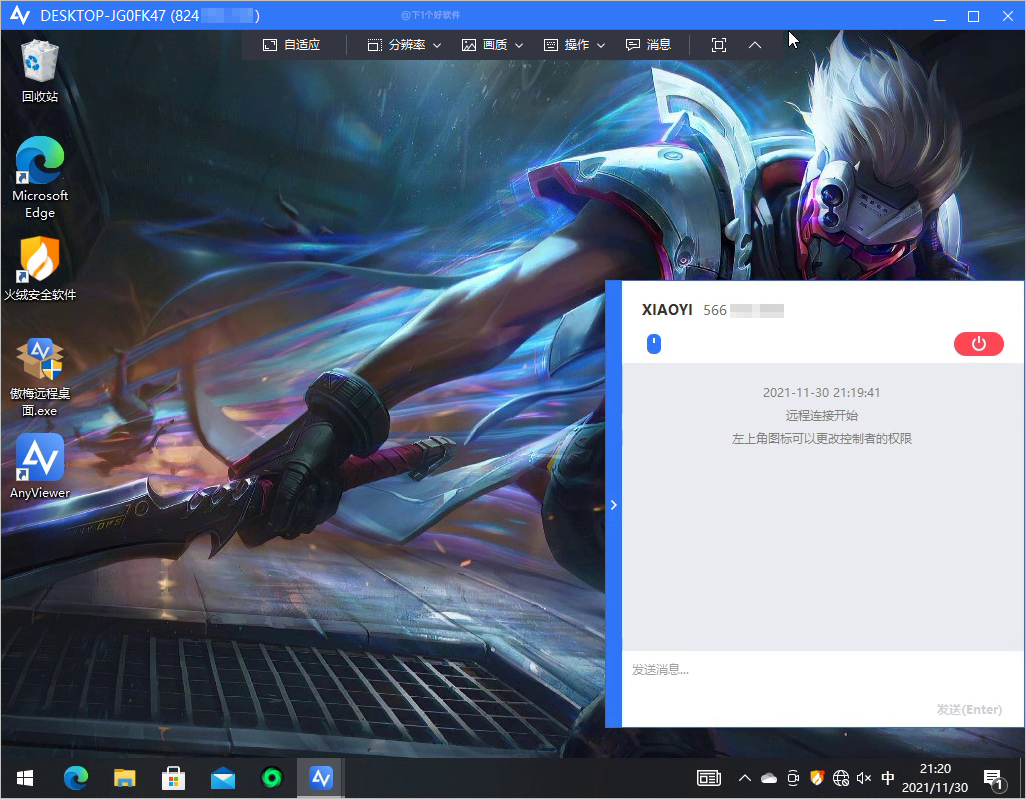Select the 回收站 Recycle Bin desktop icon
1026x799 pixels.
pyautogui.click(x=40, y=70)
